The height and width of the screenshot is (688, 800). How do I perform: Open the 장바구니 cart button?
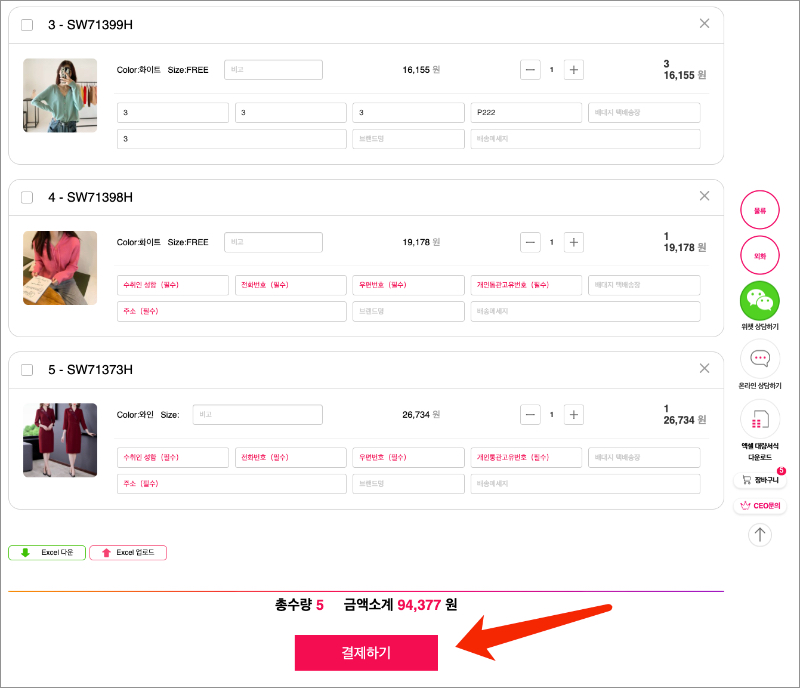(x=759, y=480)
